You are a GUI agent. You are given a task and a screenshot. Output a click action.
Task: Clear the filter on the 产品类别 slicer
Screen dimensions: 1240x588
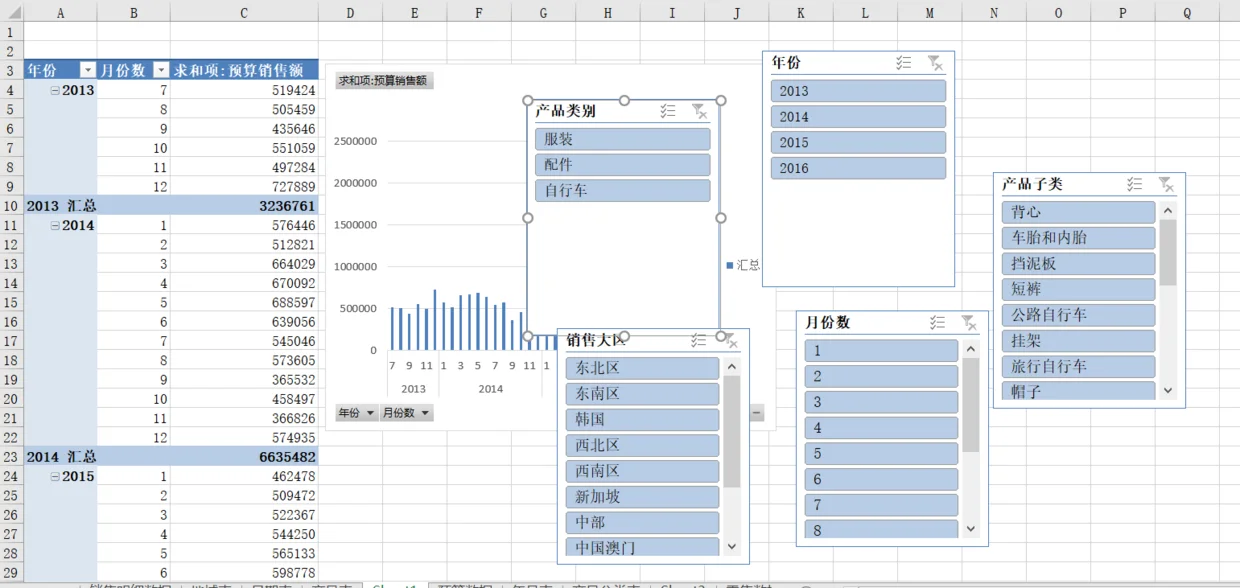click(x=700, y=112)
